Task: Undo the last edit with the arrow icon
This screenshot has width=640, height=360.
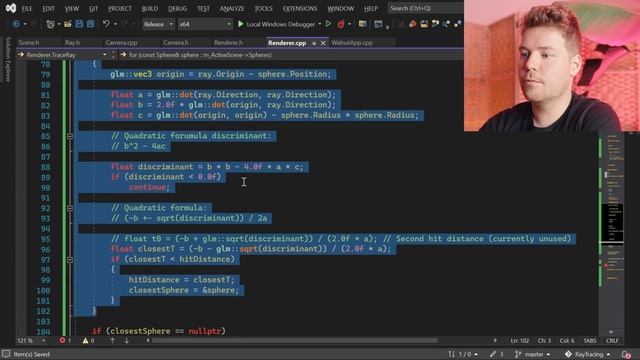Action: pyautogui.click(x=106, y=24)
